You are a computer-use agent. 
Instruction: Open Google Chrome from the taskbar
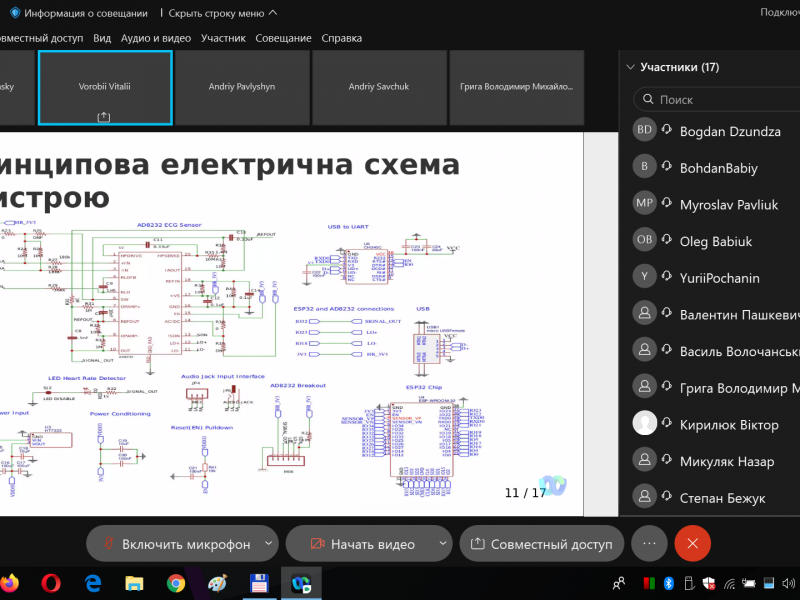click(x=176, y=582)
